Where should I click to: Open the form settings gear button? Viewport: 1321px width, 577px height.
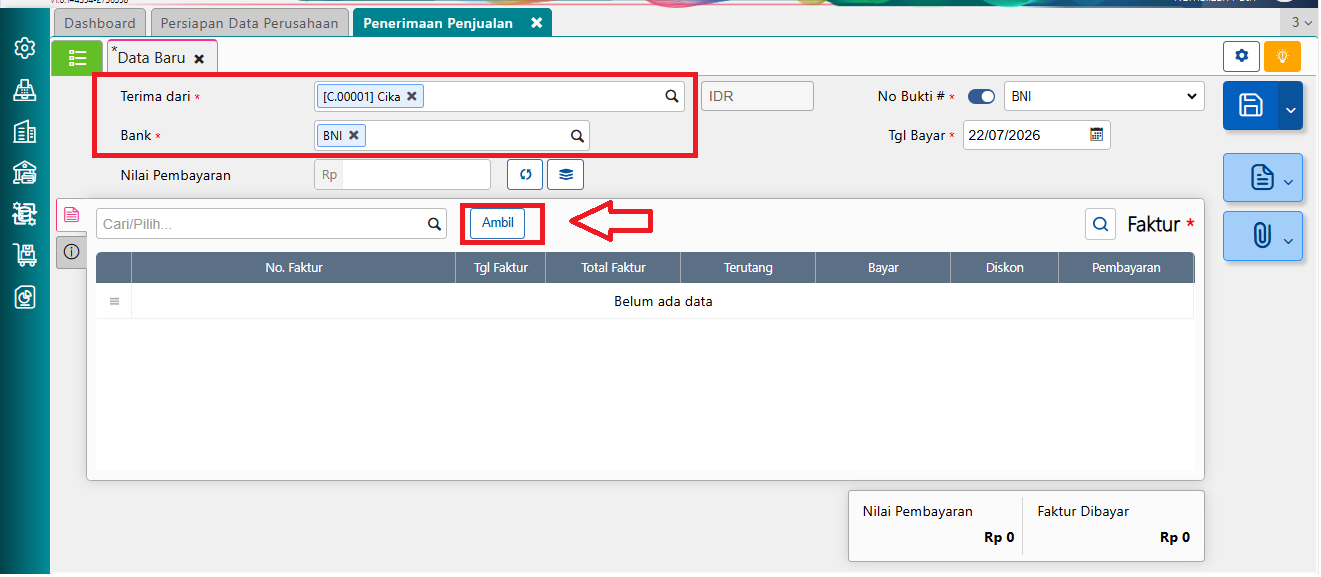pyautogui.click(x=1242, y=56)
